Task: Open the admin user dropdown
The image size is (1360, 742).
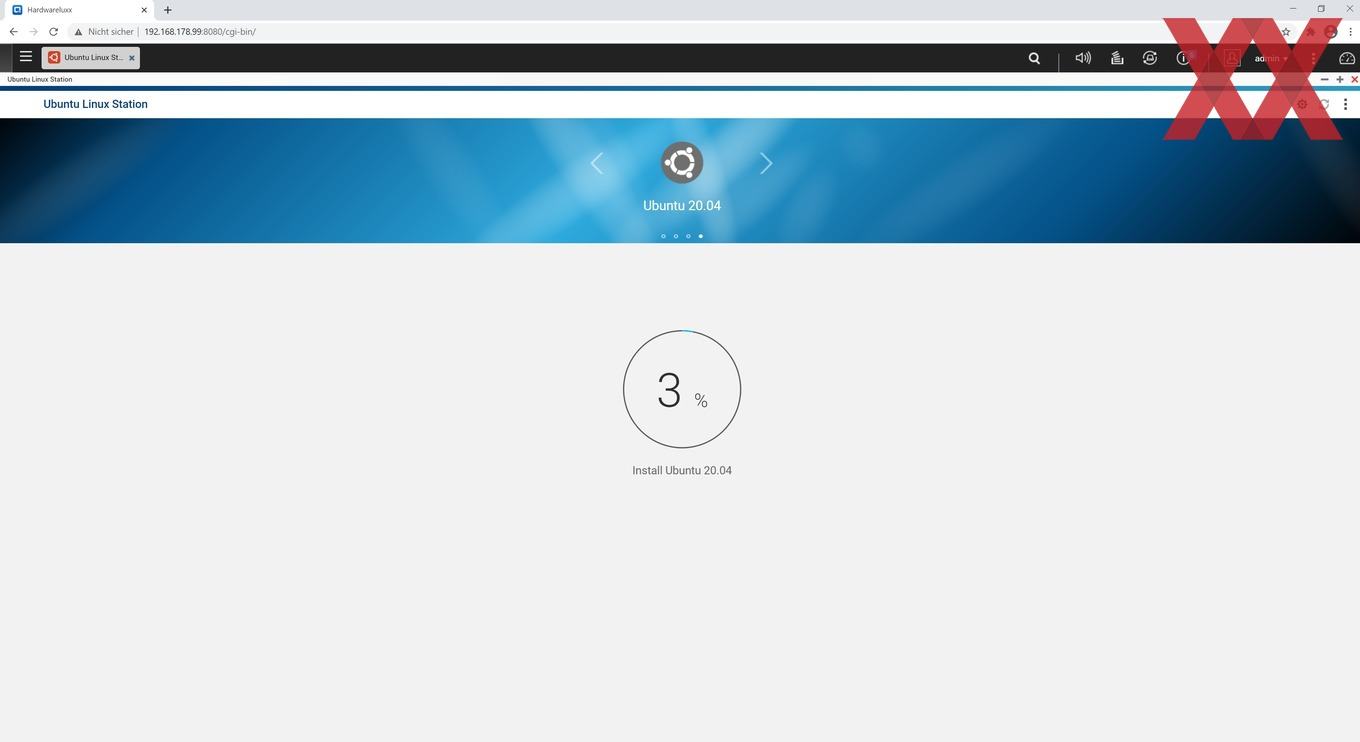Action: (x=1271, y=58)
